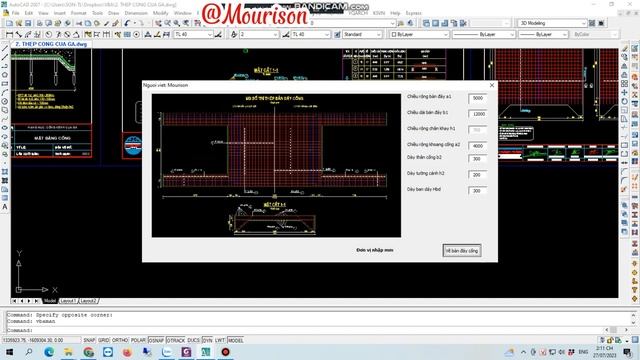Toggle DUCS in status bar
The height and width of the screenshot is (360, 640).
click(x=193, y=340)
